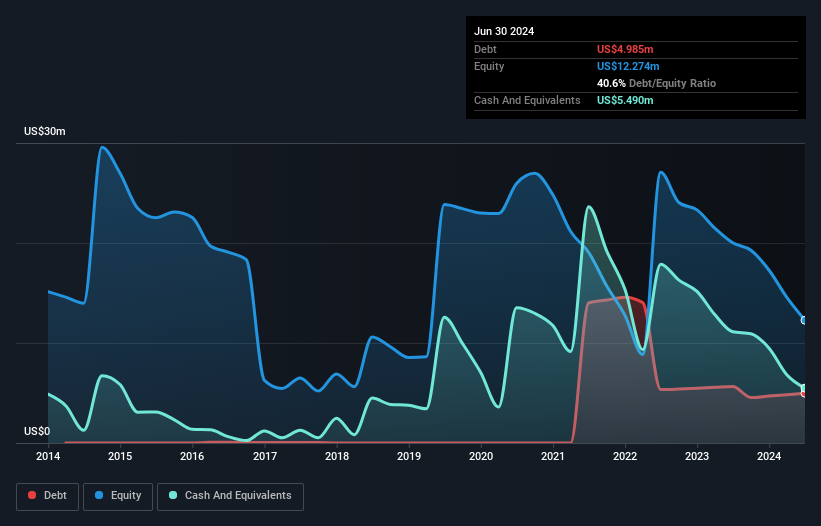Click the blue Equity endpoint marker on chart
Viewport: 821px width, 526px height.
click(x=804, y=320)
